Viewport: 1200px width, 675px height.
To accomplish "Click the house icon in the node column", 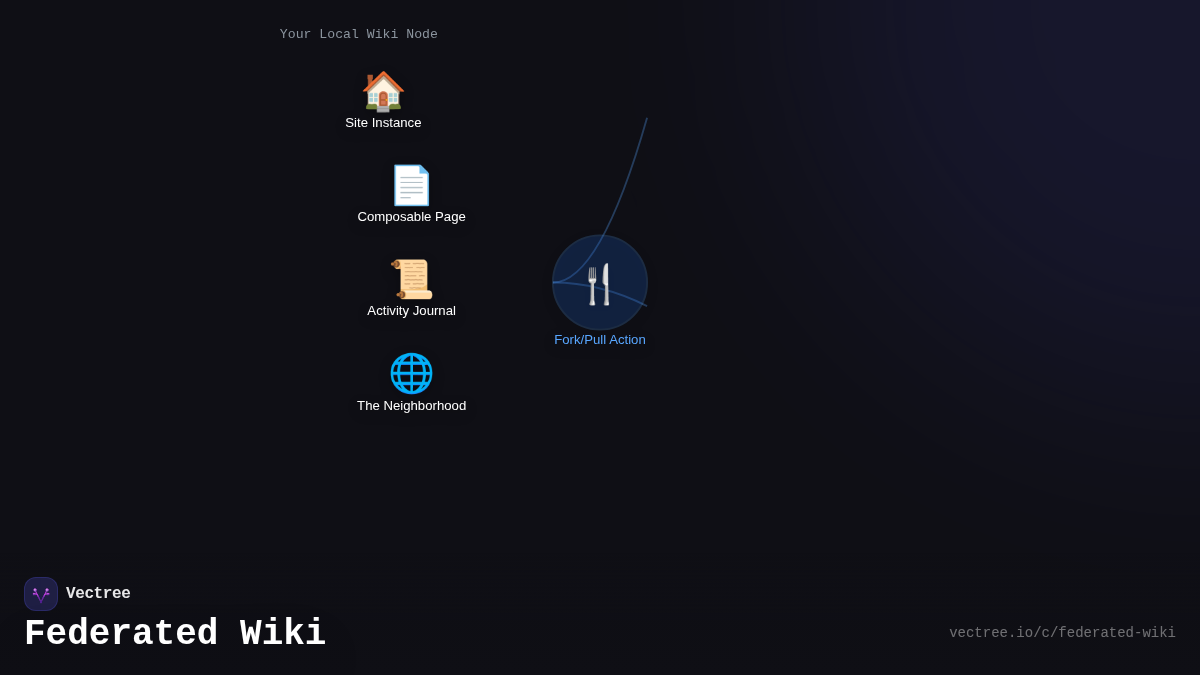I will [383, 90].
